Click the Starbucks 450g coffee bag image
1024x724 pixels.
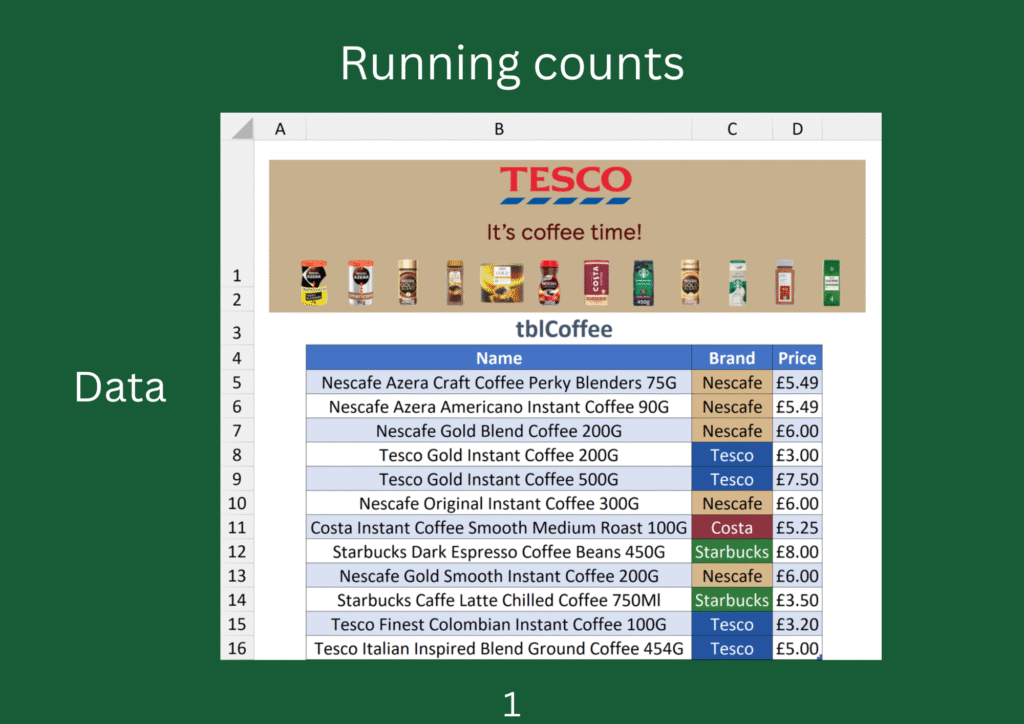(x=642, y=283)
